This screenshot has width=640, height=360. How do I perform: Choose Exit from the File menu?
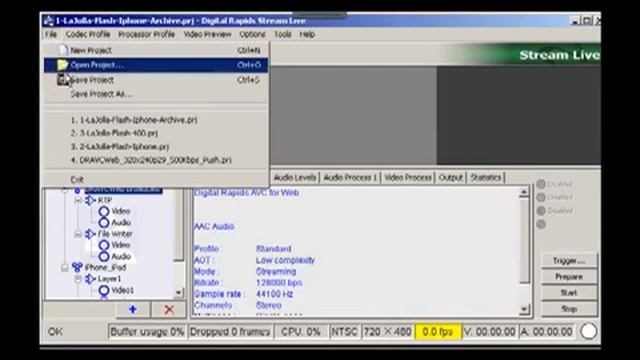(x=156, y=179)
